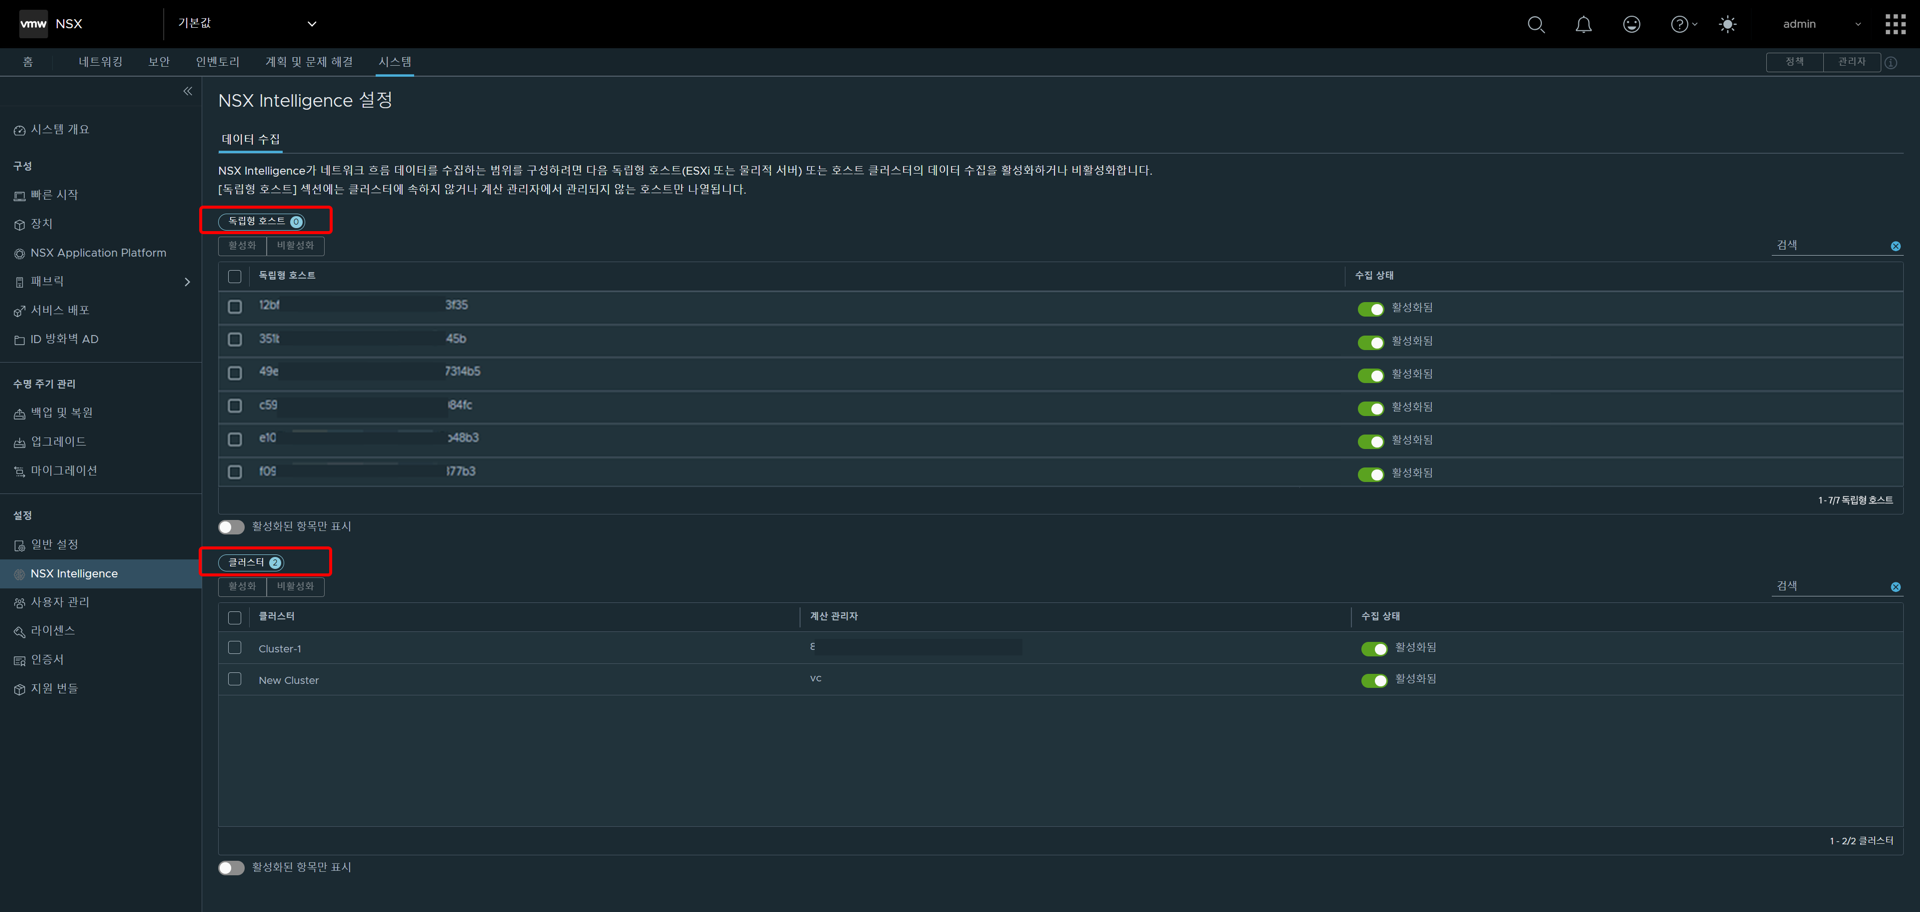This screenshot has height=912, width=1920.
Task: Open the 홈 tab
Action: pos(28,62)
